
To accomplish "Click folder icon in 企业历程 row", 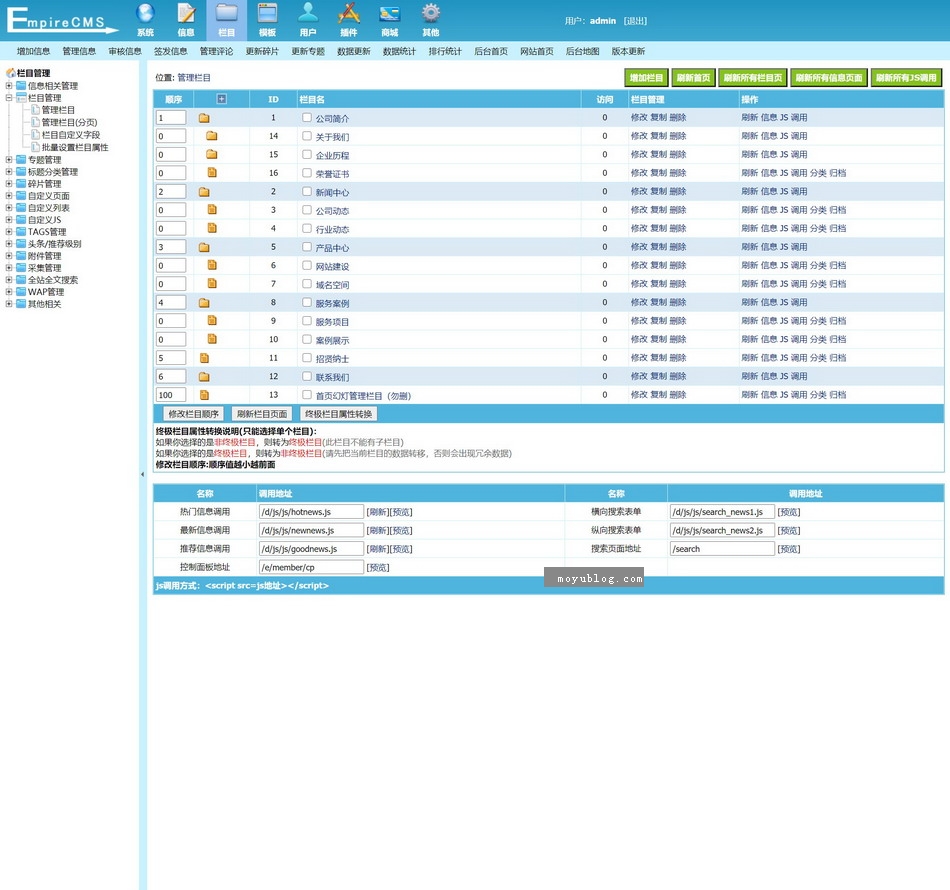I will [211, 154].
